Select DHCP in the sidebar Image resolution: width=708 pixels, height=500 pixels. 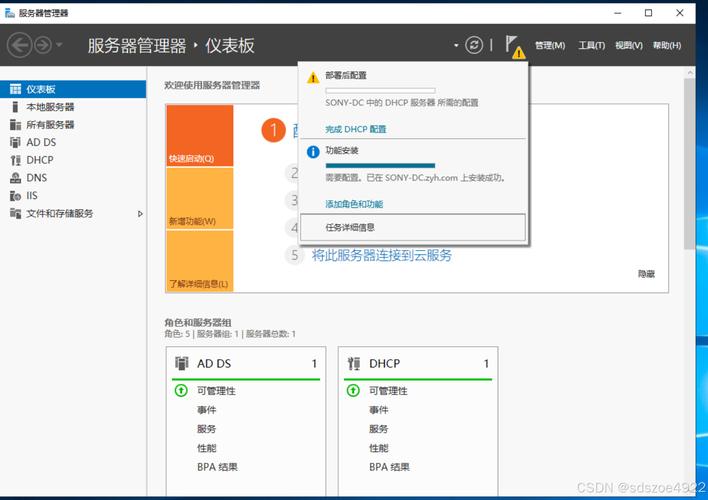pos(73,160)
